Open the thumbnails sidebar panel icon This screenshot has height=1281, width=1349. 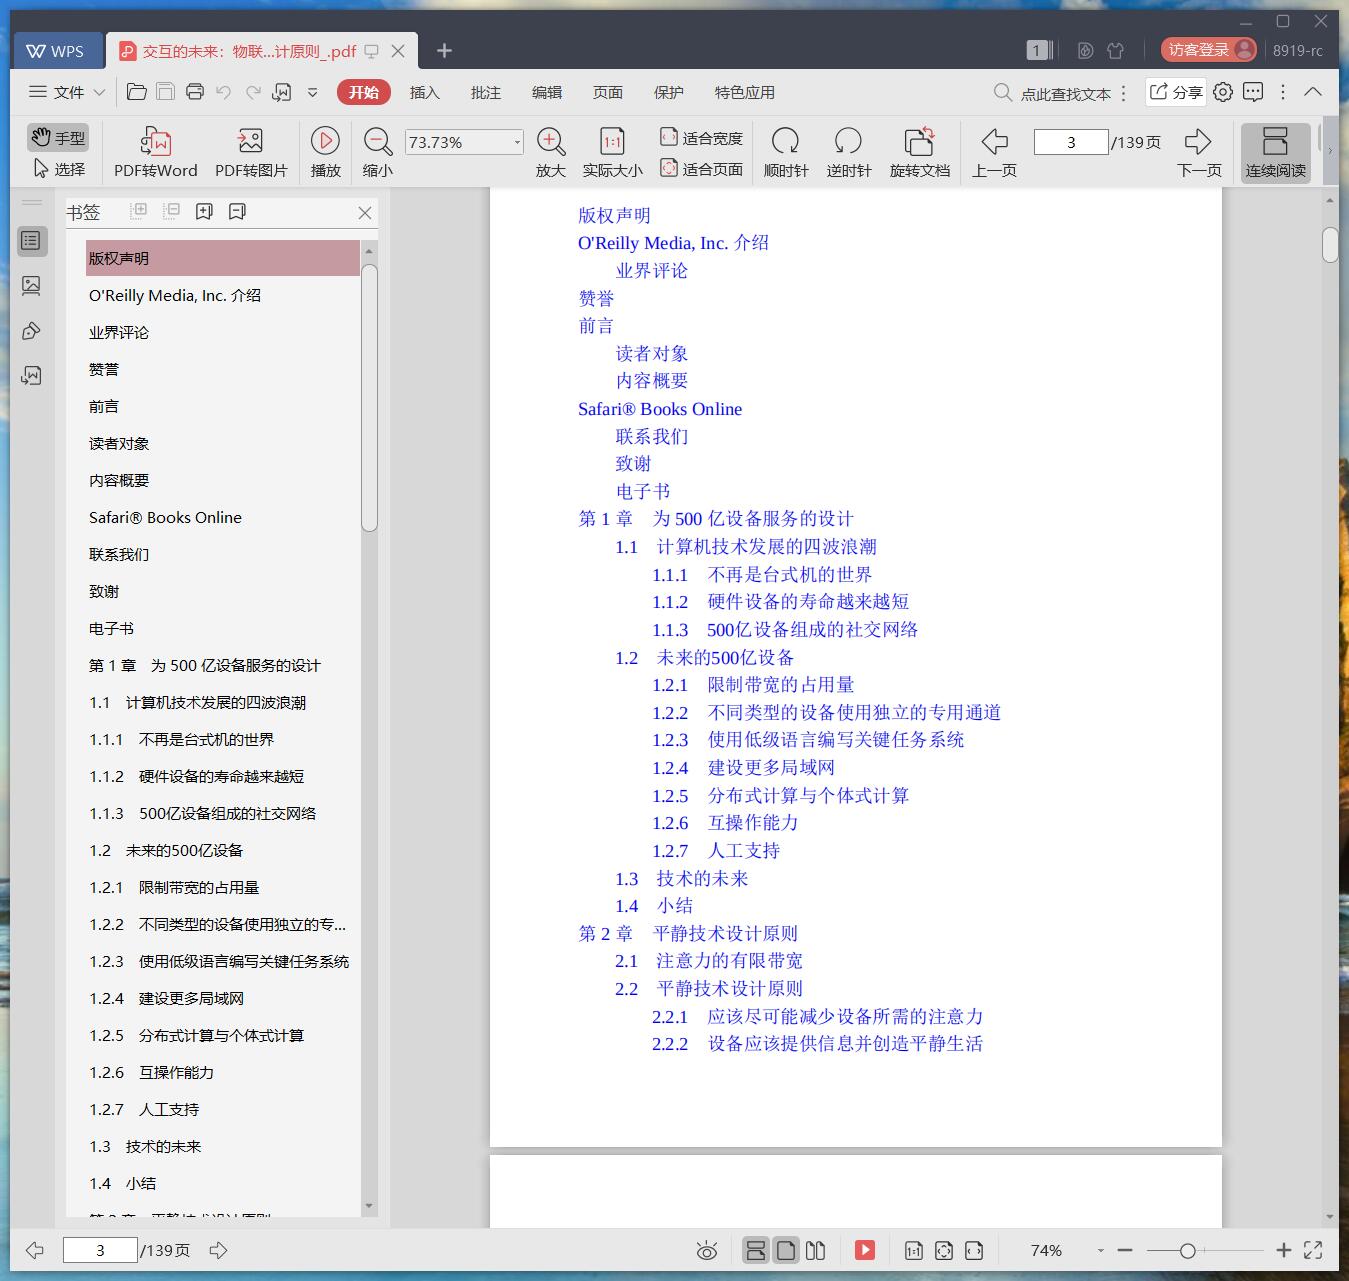32,286
